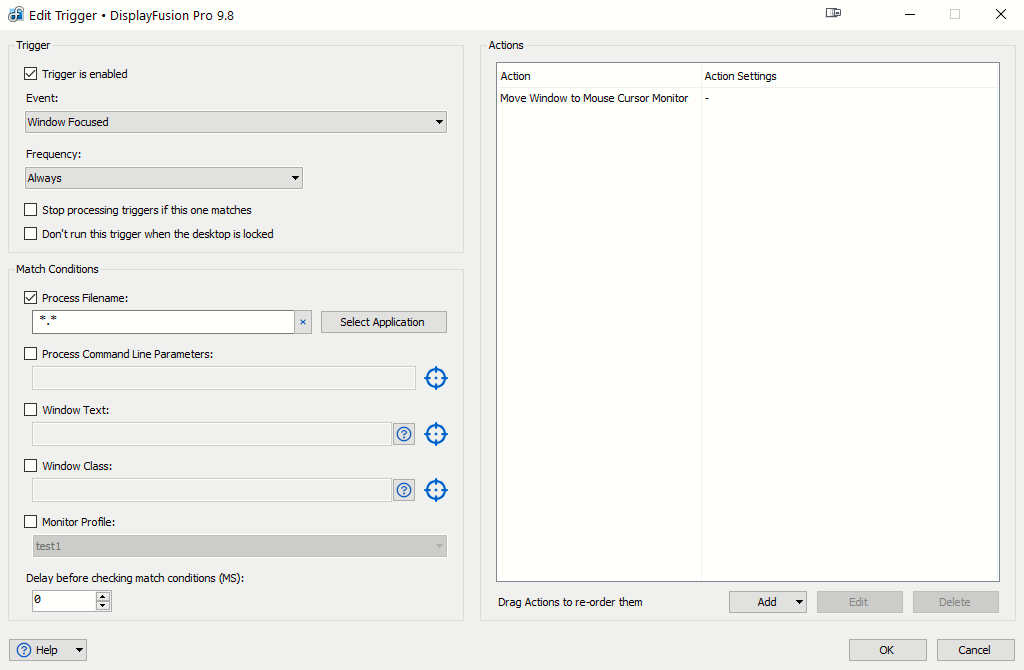Open the Window Text help question icon

(x=404, y=434)
